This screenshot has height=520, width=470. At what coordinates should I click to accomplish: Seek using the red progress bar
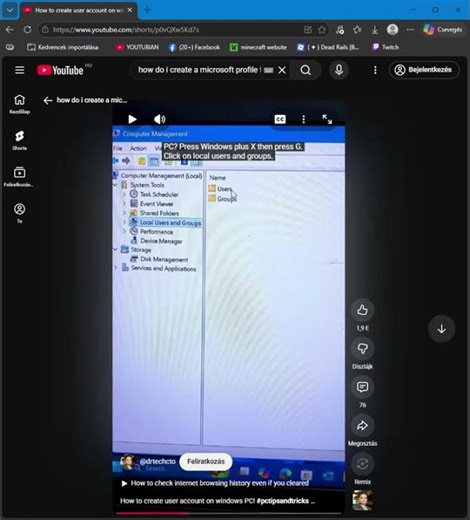pos(229,513)
